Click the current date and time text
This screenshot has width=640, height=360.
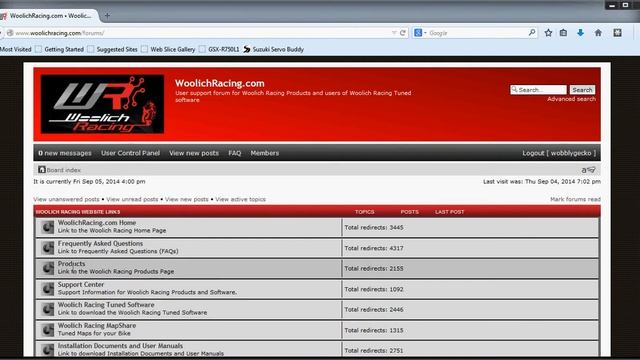pyautogui.click(x=89, y=182)
